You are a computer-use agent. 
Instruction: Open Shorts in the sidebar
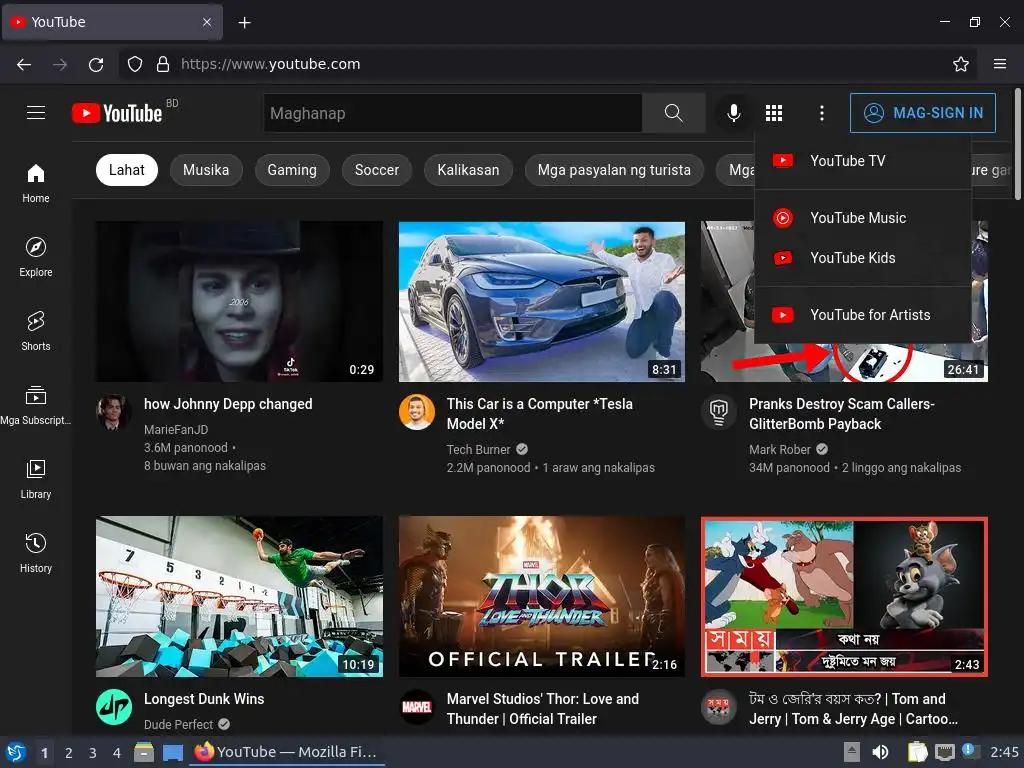[x=36, y=331]
